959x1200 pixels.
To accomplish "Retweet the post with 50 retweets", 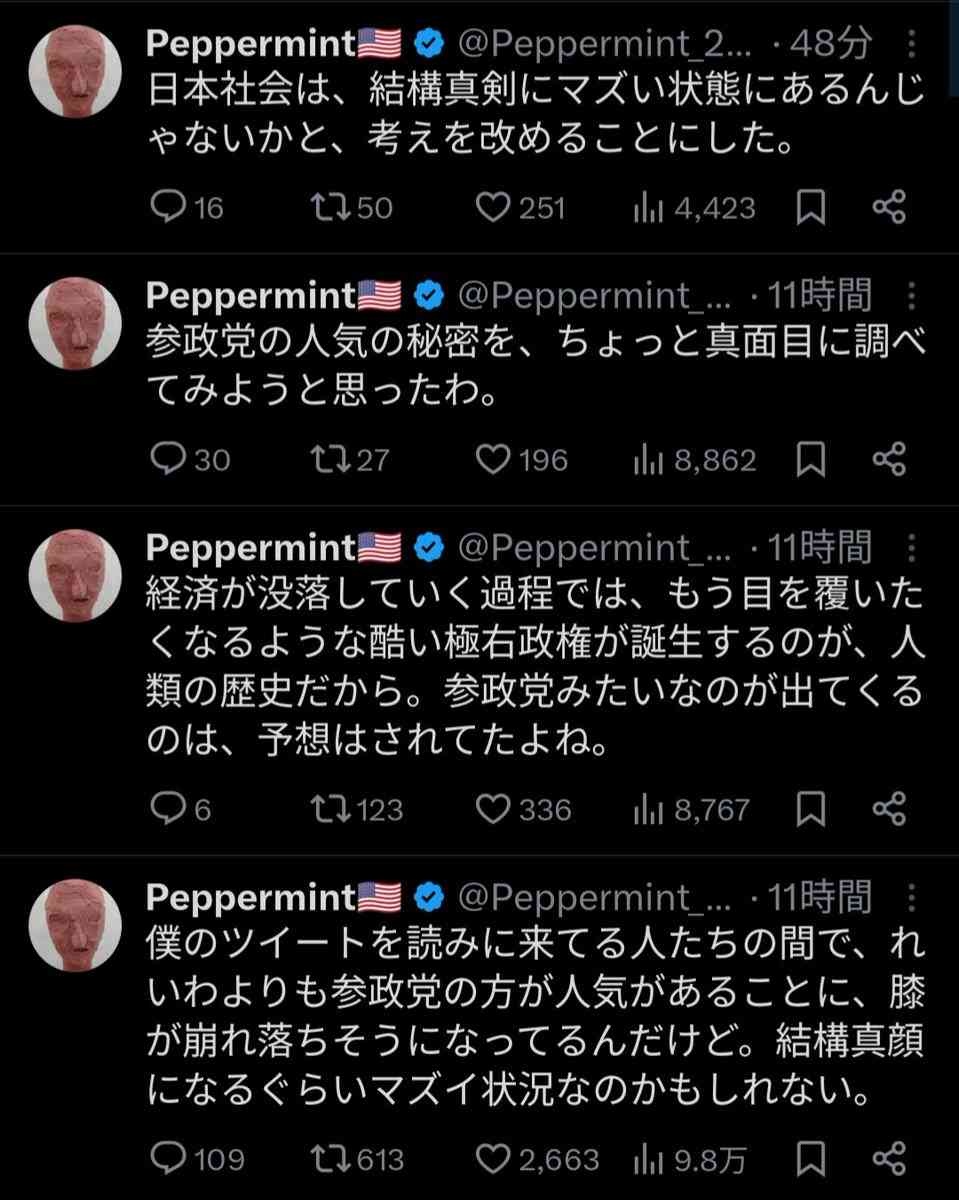I will tap(326, 207).
